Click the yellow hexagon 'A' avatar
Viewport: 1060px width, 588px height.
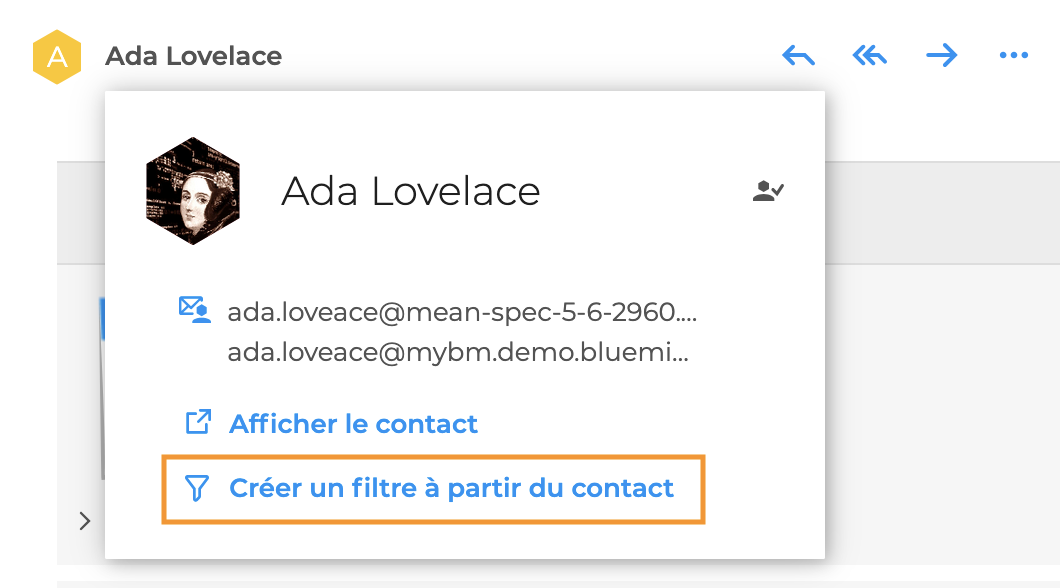point(57,57)
